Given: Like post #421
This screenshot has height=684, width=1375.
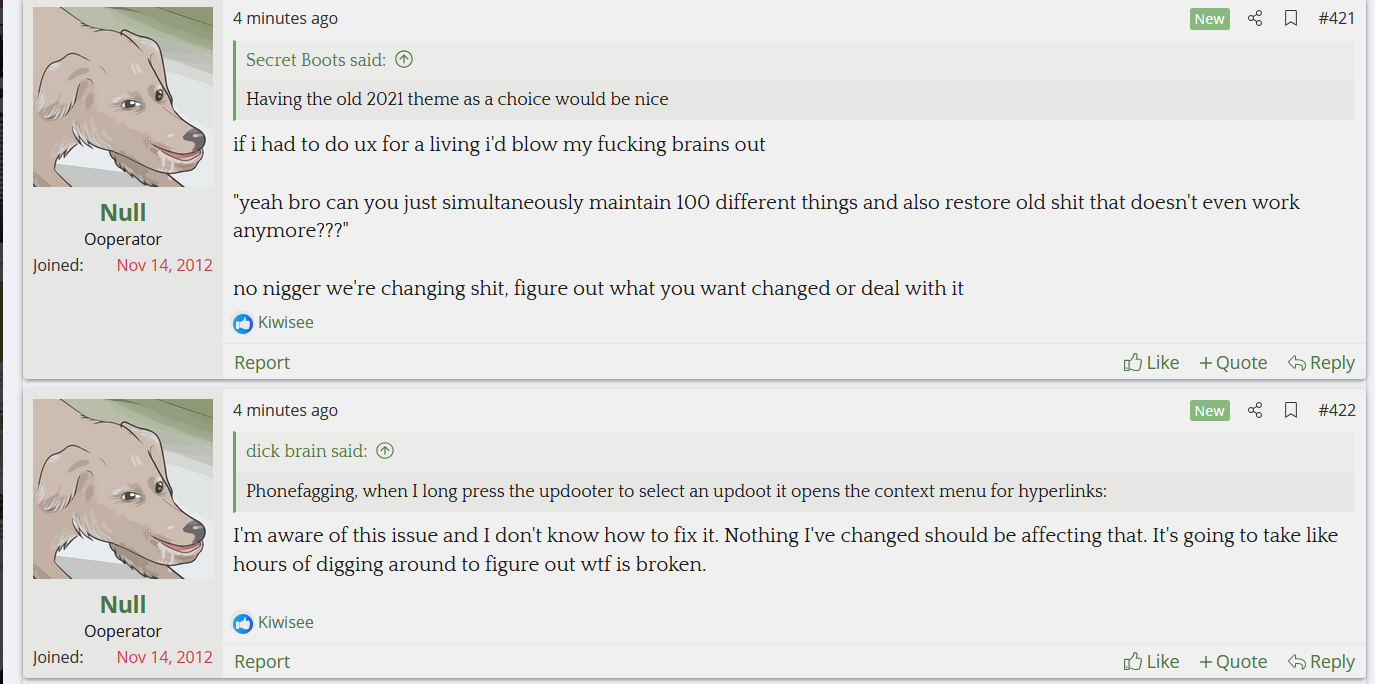Looking at the screenshot, I should coord(1151,362).
